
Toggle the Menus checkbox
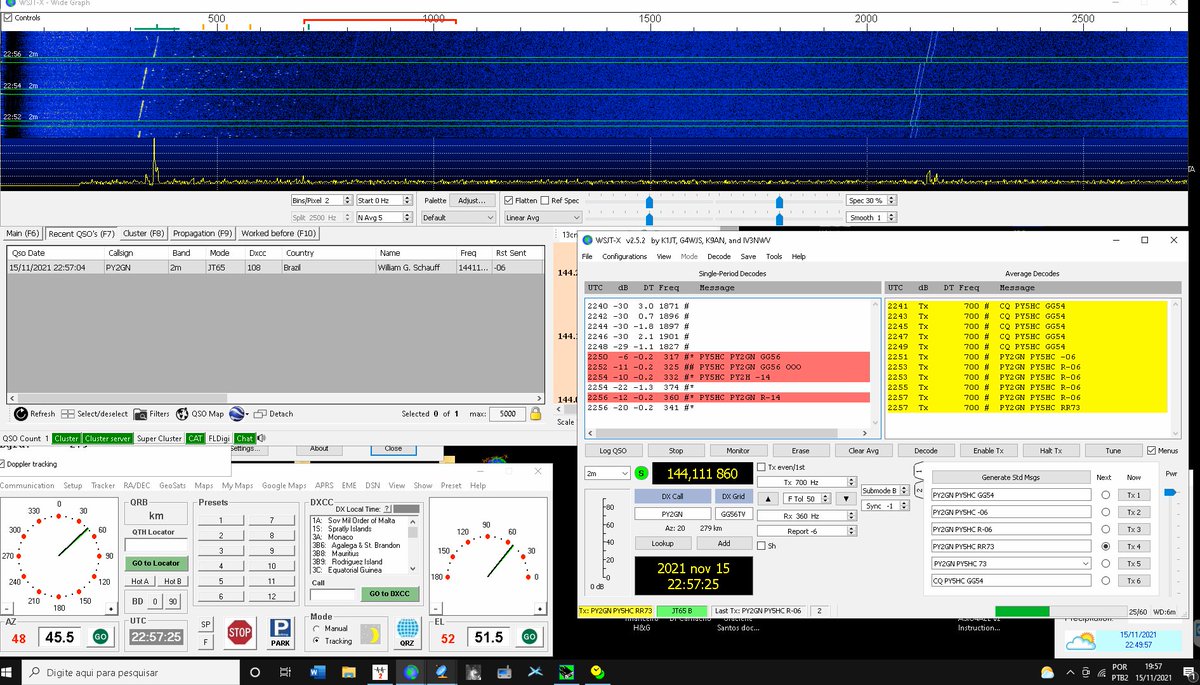[1151, 451]
